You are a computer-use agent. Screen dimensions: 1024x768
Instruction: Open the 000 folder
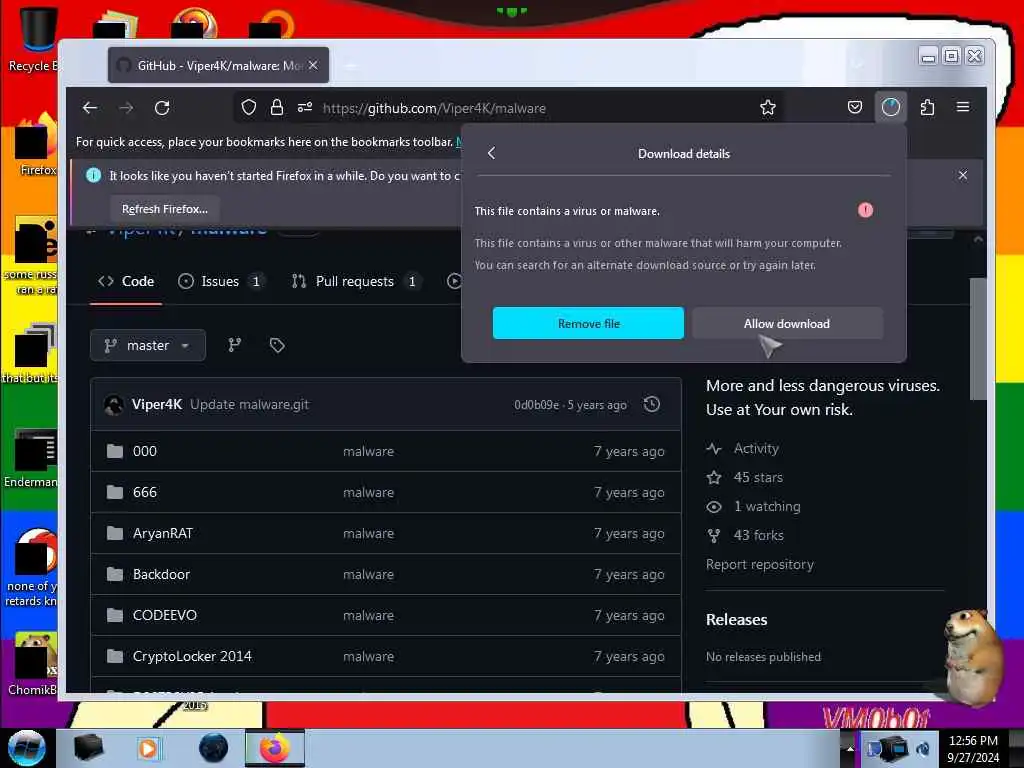144,451
